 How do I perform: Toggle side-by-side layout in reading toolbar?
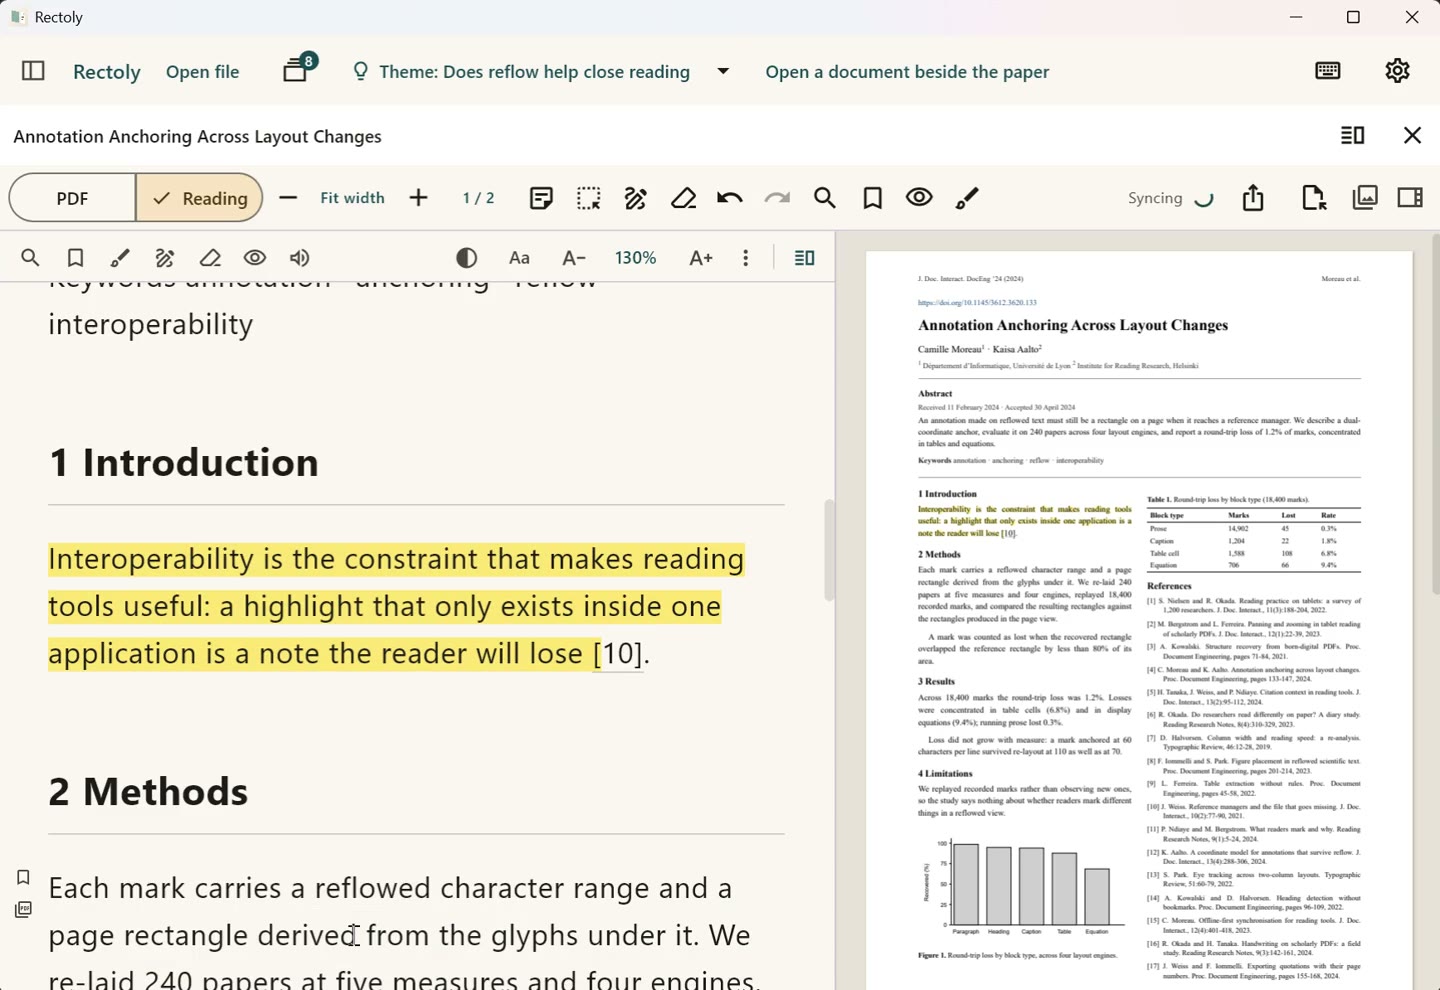click(x=804, y=258)
